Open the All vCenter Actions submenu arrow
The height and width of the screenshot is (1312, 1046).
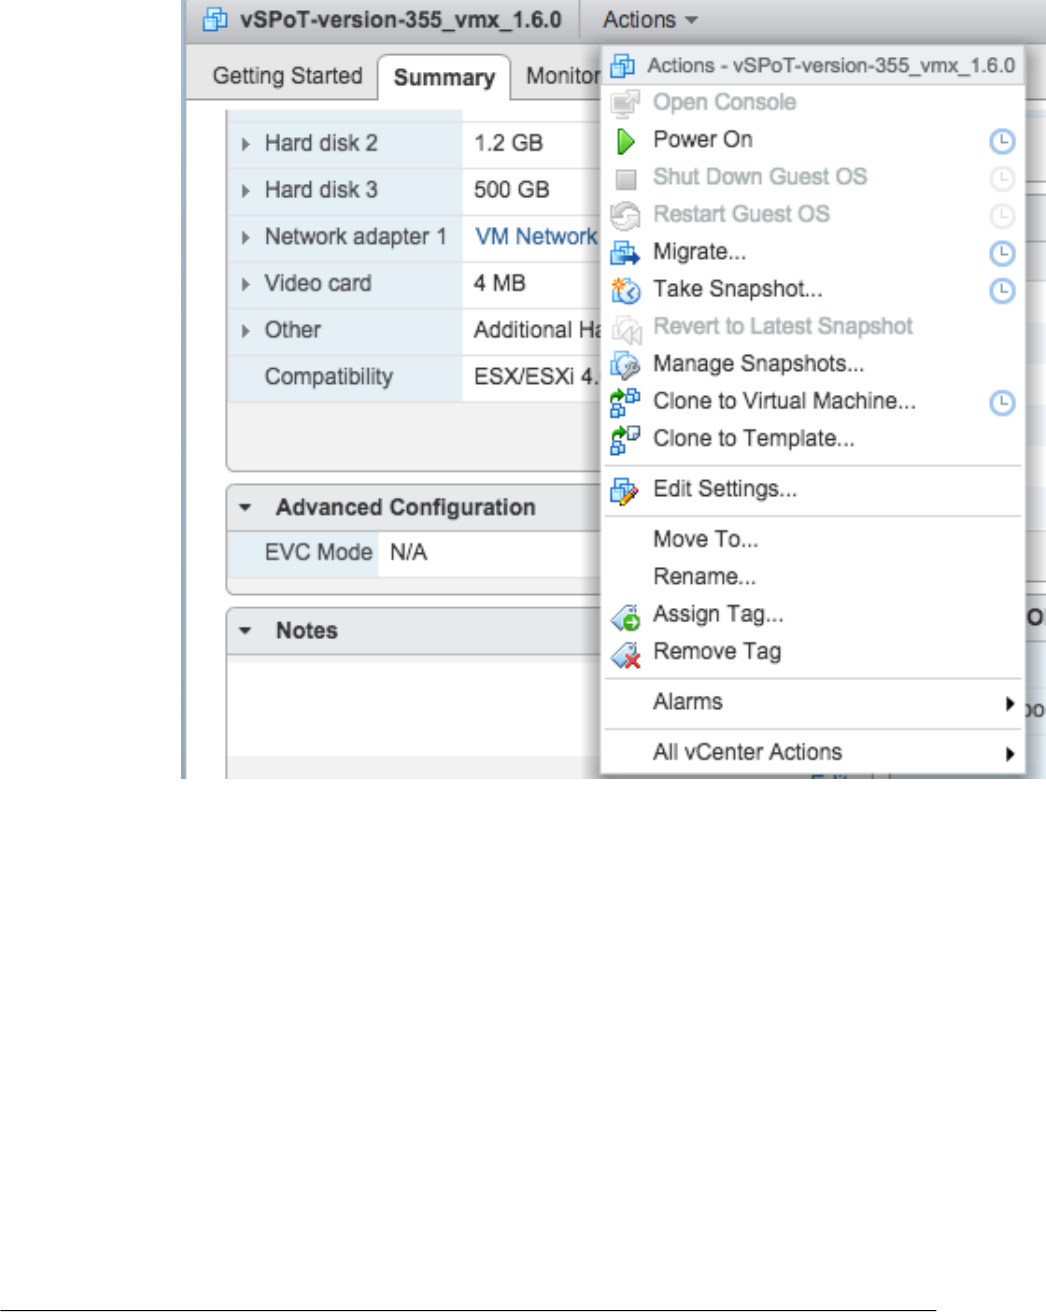(1010, 753)
